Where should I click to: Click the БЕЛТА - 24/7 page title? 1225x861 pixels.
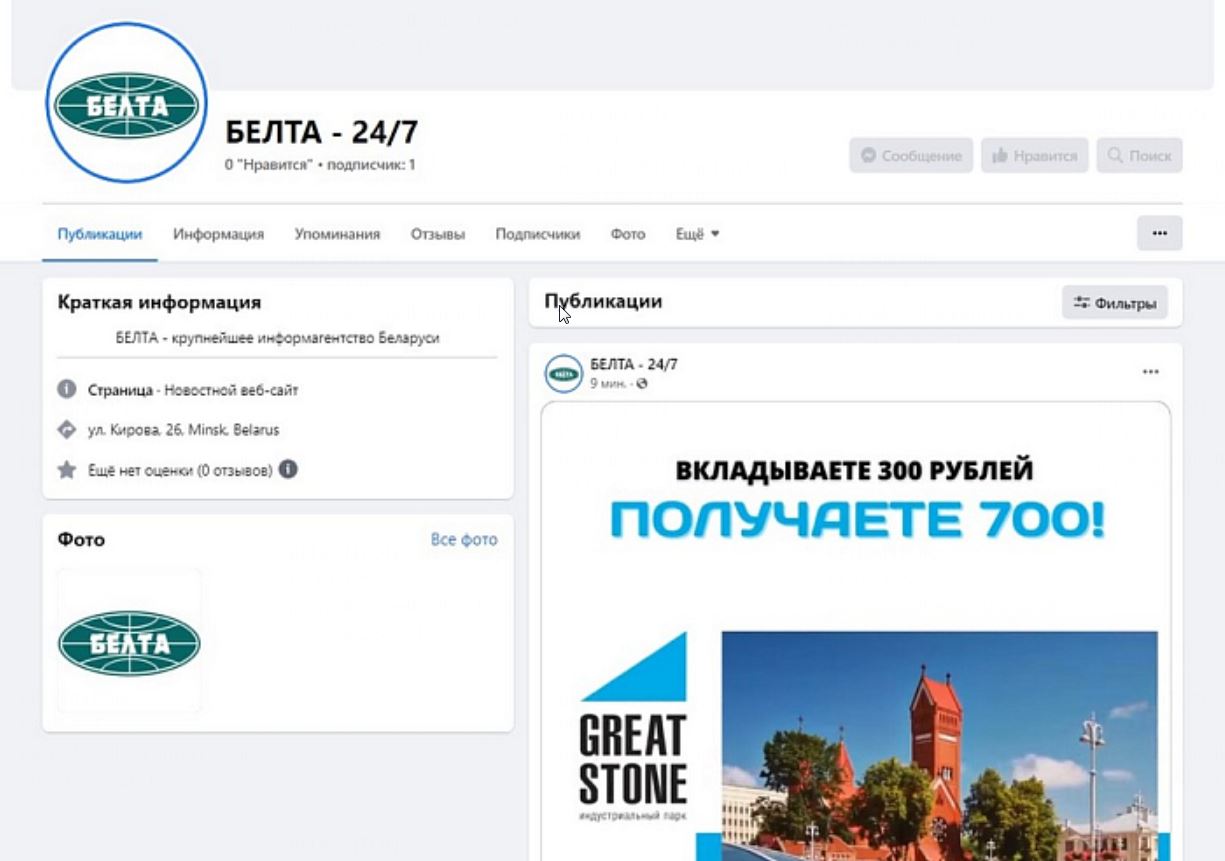322,132
